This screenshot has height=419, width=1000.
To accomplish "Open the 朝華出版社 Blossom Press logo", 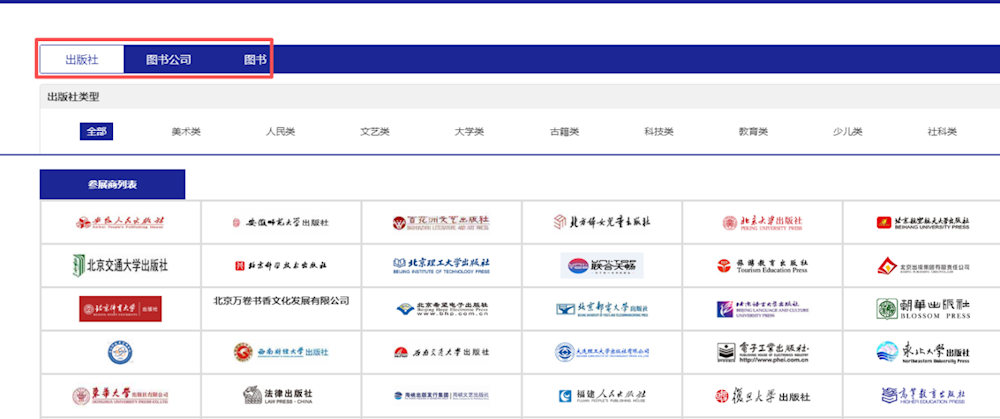I will coord(923,309).
